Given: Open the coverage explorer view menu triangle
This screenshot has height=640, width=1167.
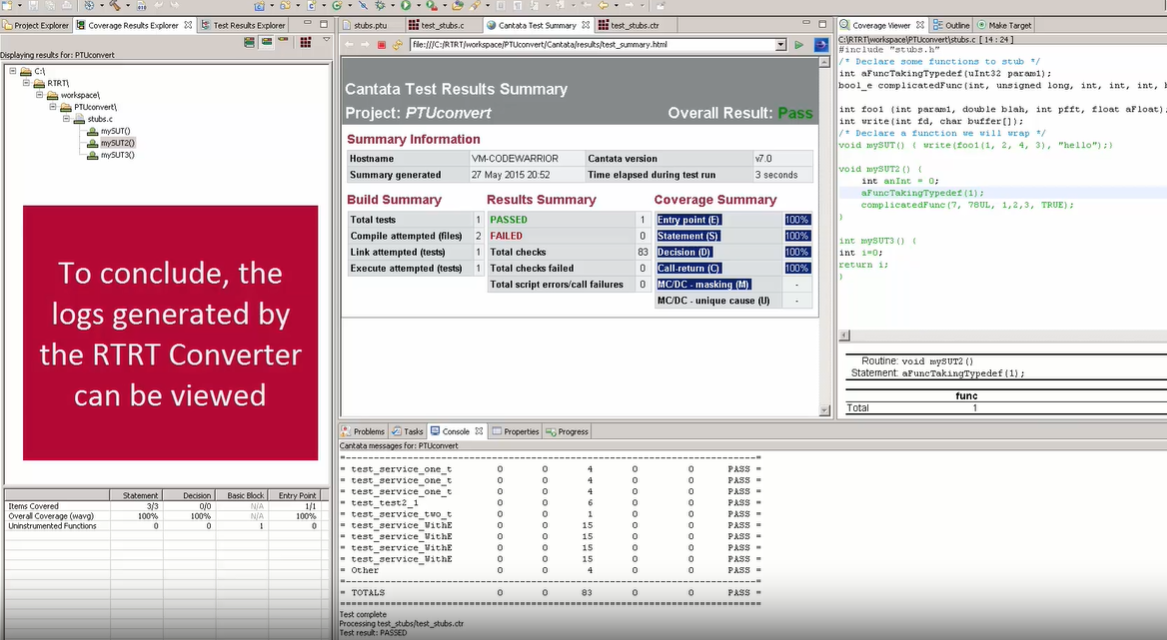Looking at the screenshot, I should [326, 40].
